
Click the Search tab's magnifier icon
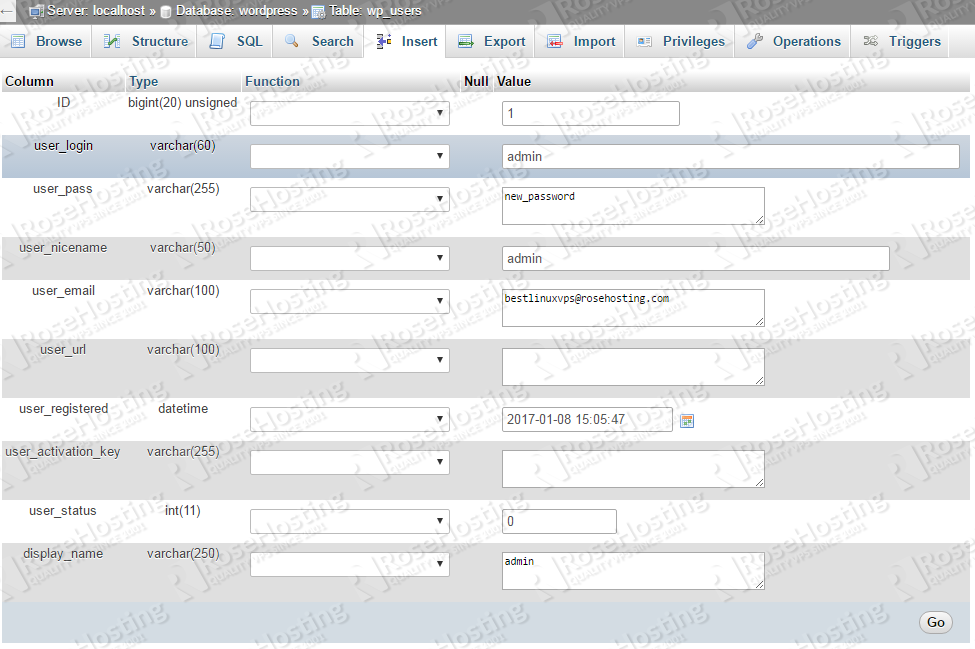292,41
